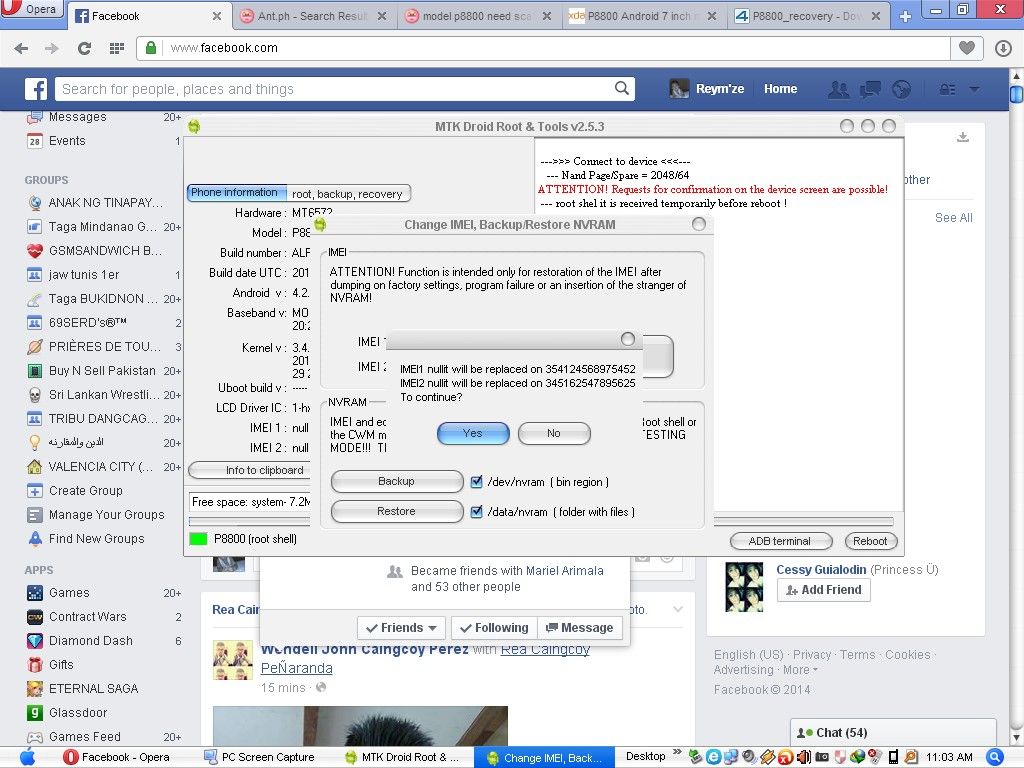The width and height of the screenshot is (1024, 768).
Task: Open the Opera speed dial grid icon
Action: 117,48
